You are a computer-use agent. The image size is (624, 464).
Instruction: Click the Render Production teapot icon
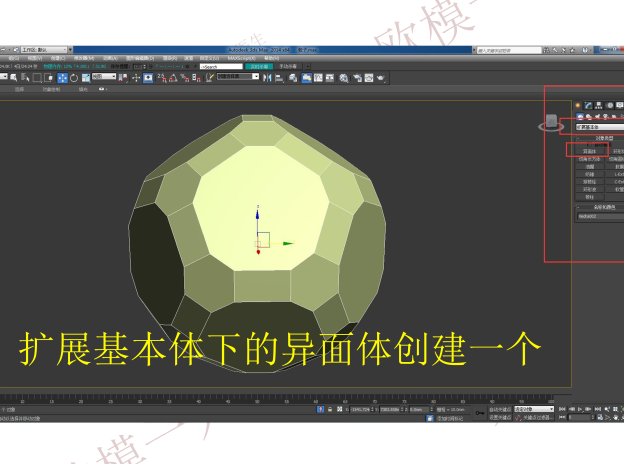[381, 78]
